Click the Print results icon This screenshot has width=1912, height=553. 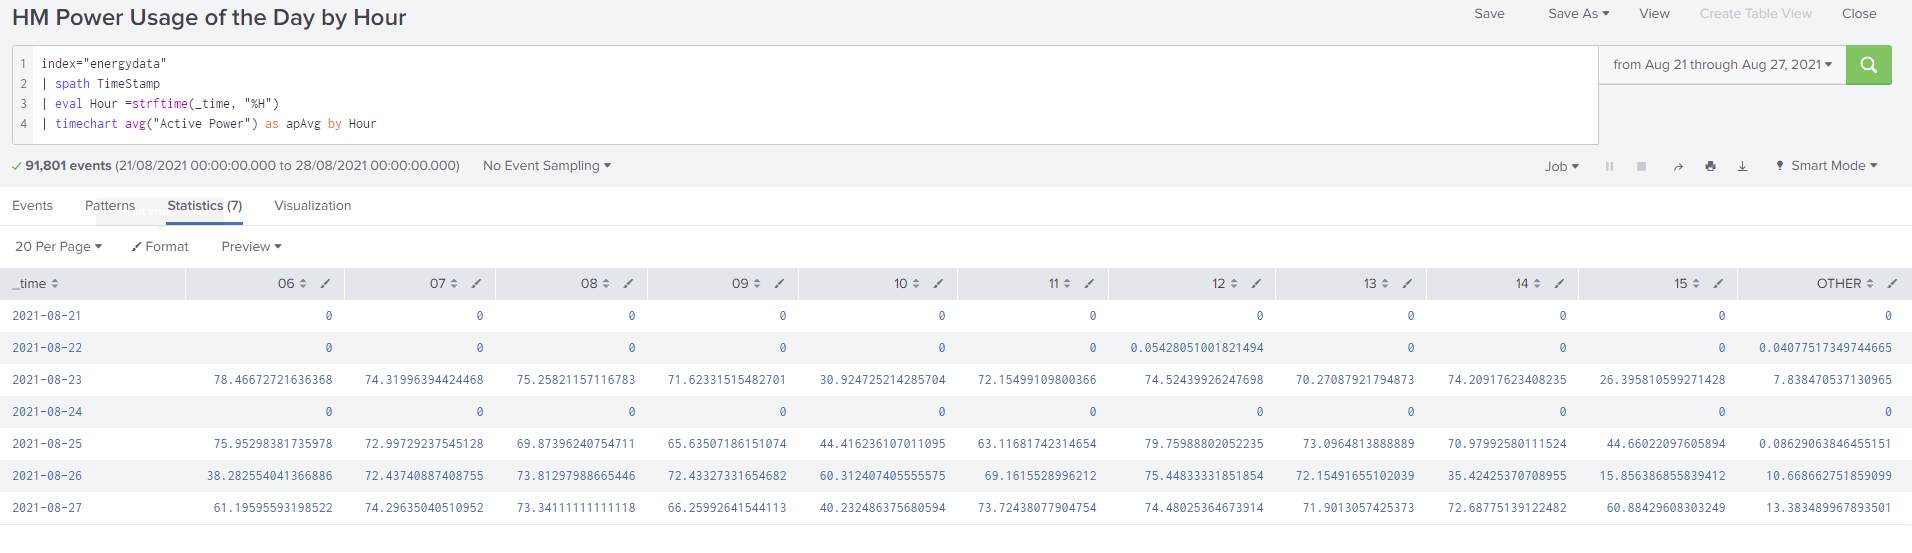pyautogui.click(x=1710, y=167)
